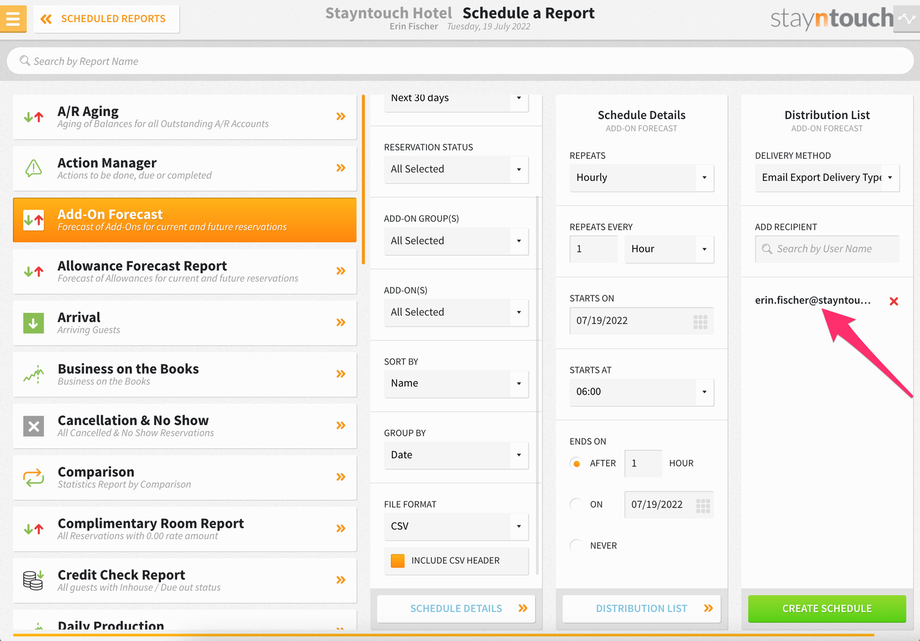This screenshot has width=920, height=641.
Task: Click the A/R Aging red-green arrows icon
Action: coord(33,117)
